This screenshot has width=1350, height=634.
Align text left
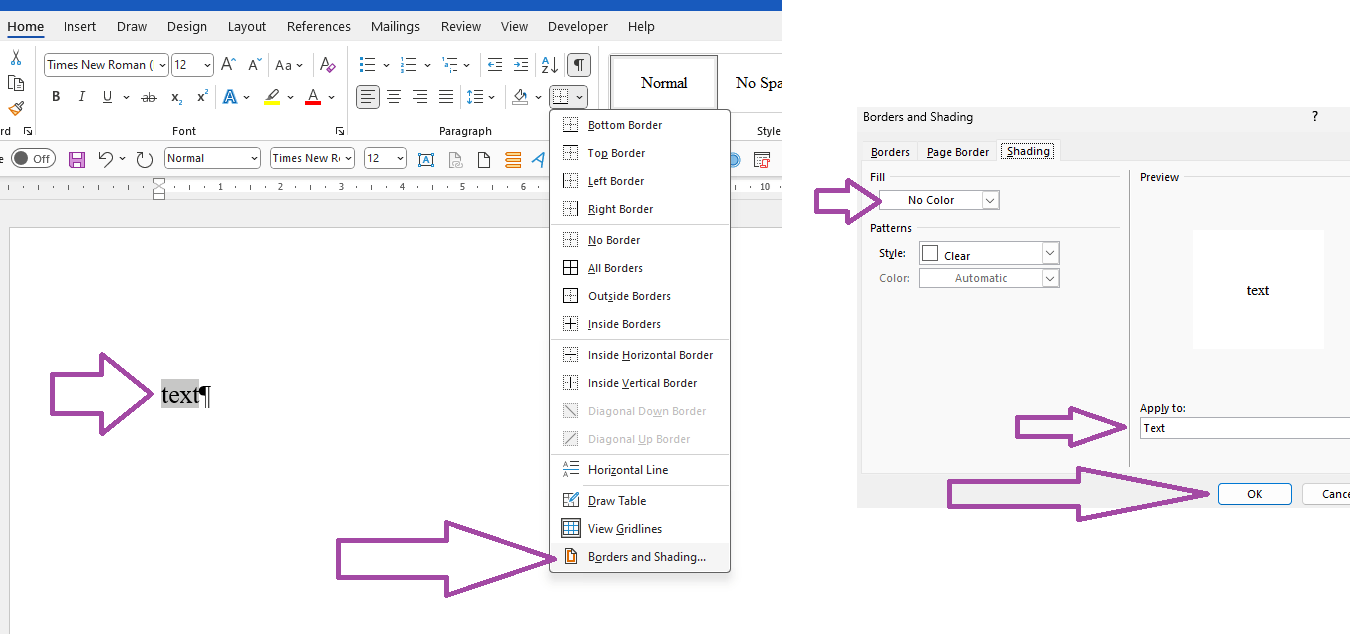coord(368,97)
